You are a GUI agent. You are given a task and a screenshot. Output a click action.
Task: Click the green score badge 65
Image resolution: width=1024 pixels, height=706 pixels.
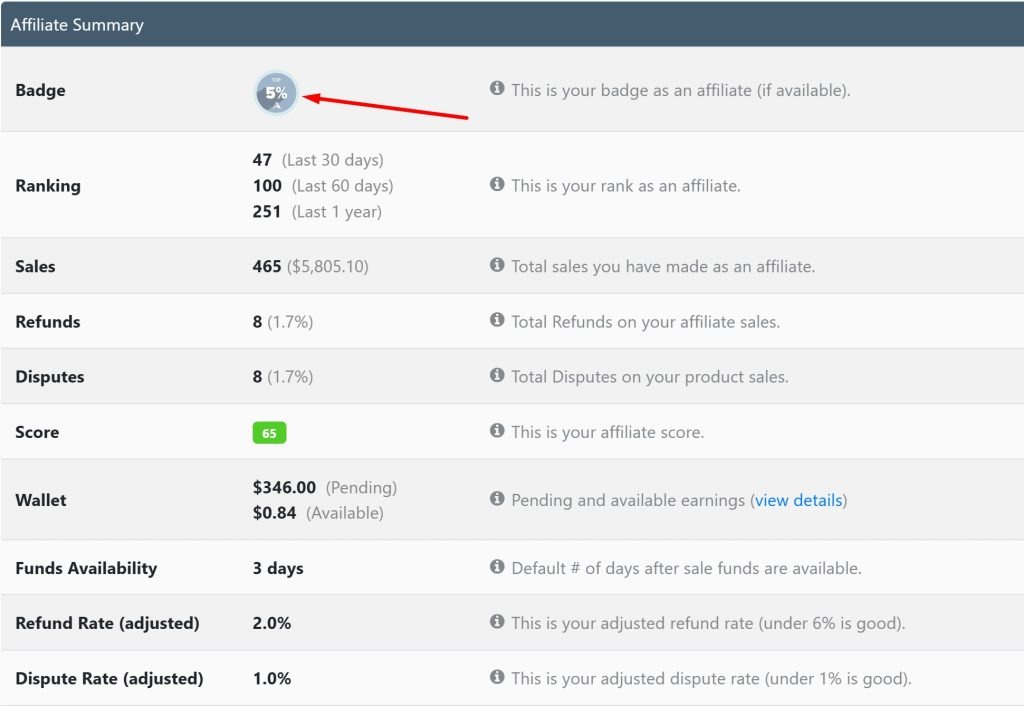click(269, 433)
